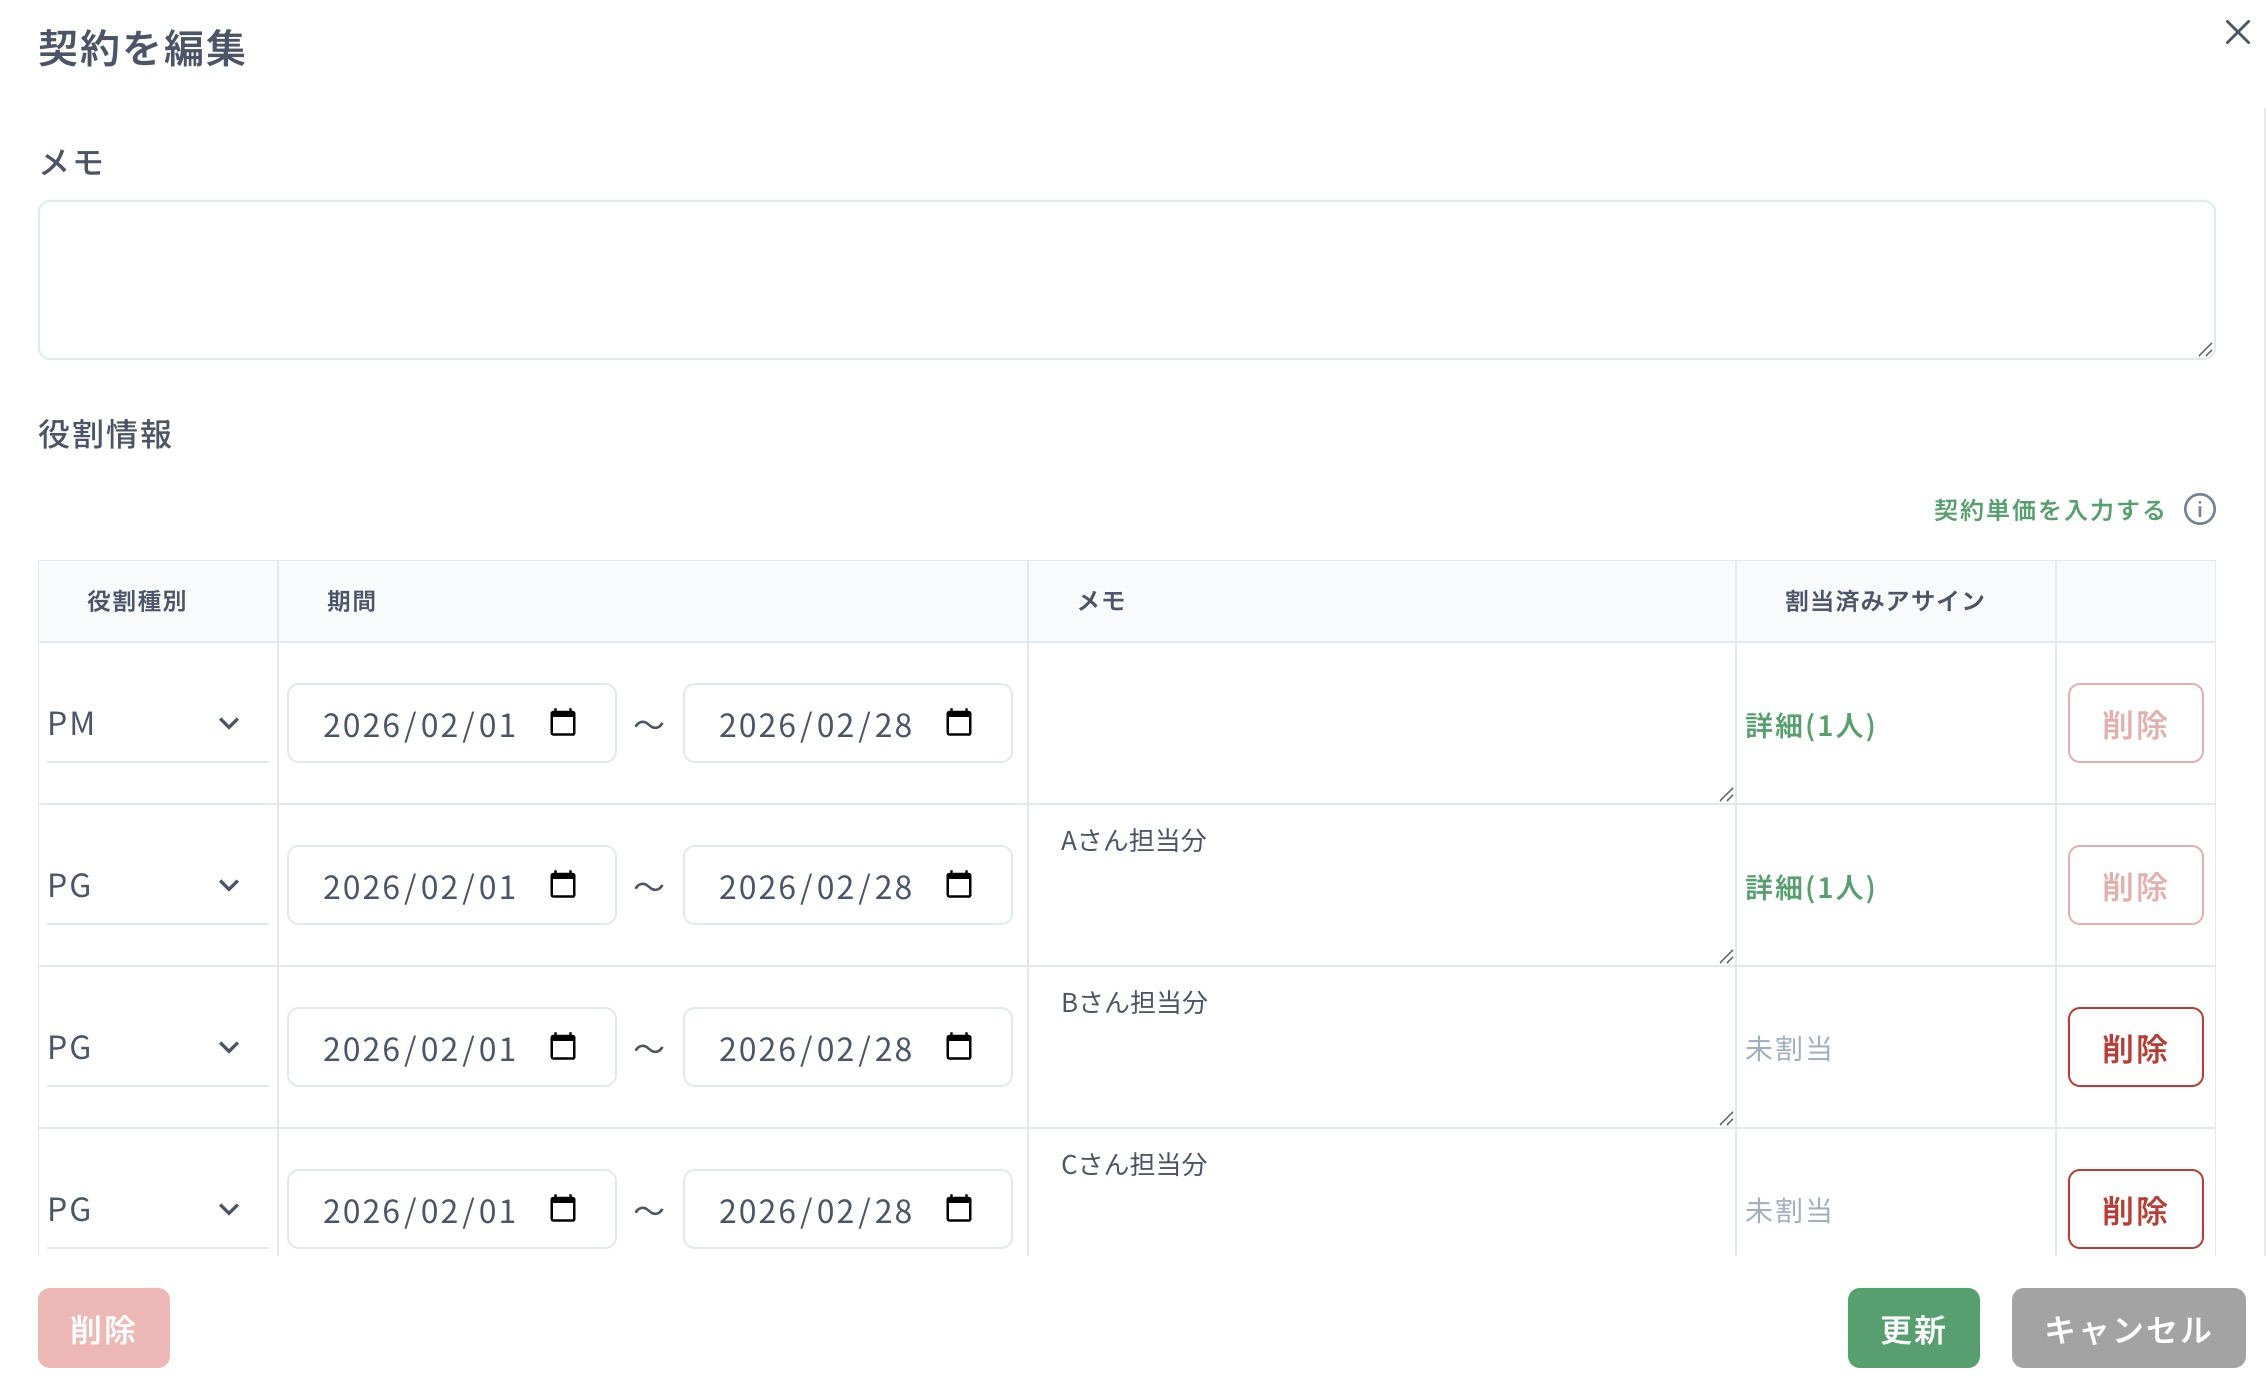Viewport: 2266px width, 1394px height.
Task: Click the 契約単価を入力する link
Action: (x=2049, y=510)
